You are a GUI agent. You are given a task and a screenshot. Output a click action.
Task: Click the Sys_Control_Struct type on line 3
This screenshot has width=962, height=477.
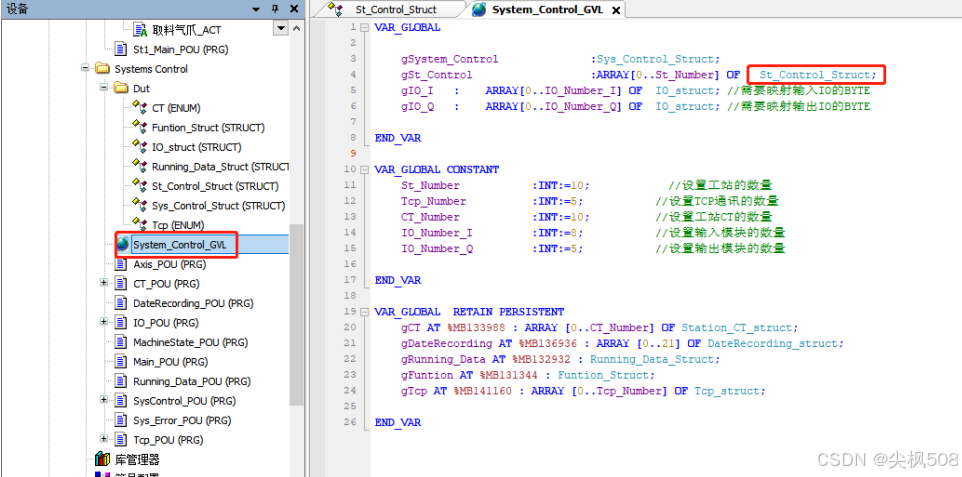click(656, 59)
